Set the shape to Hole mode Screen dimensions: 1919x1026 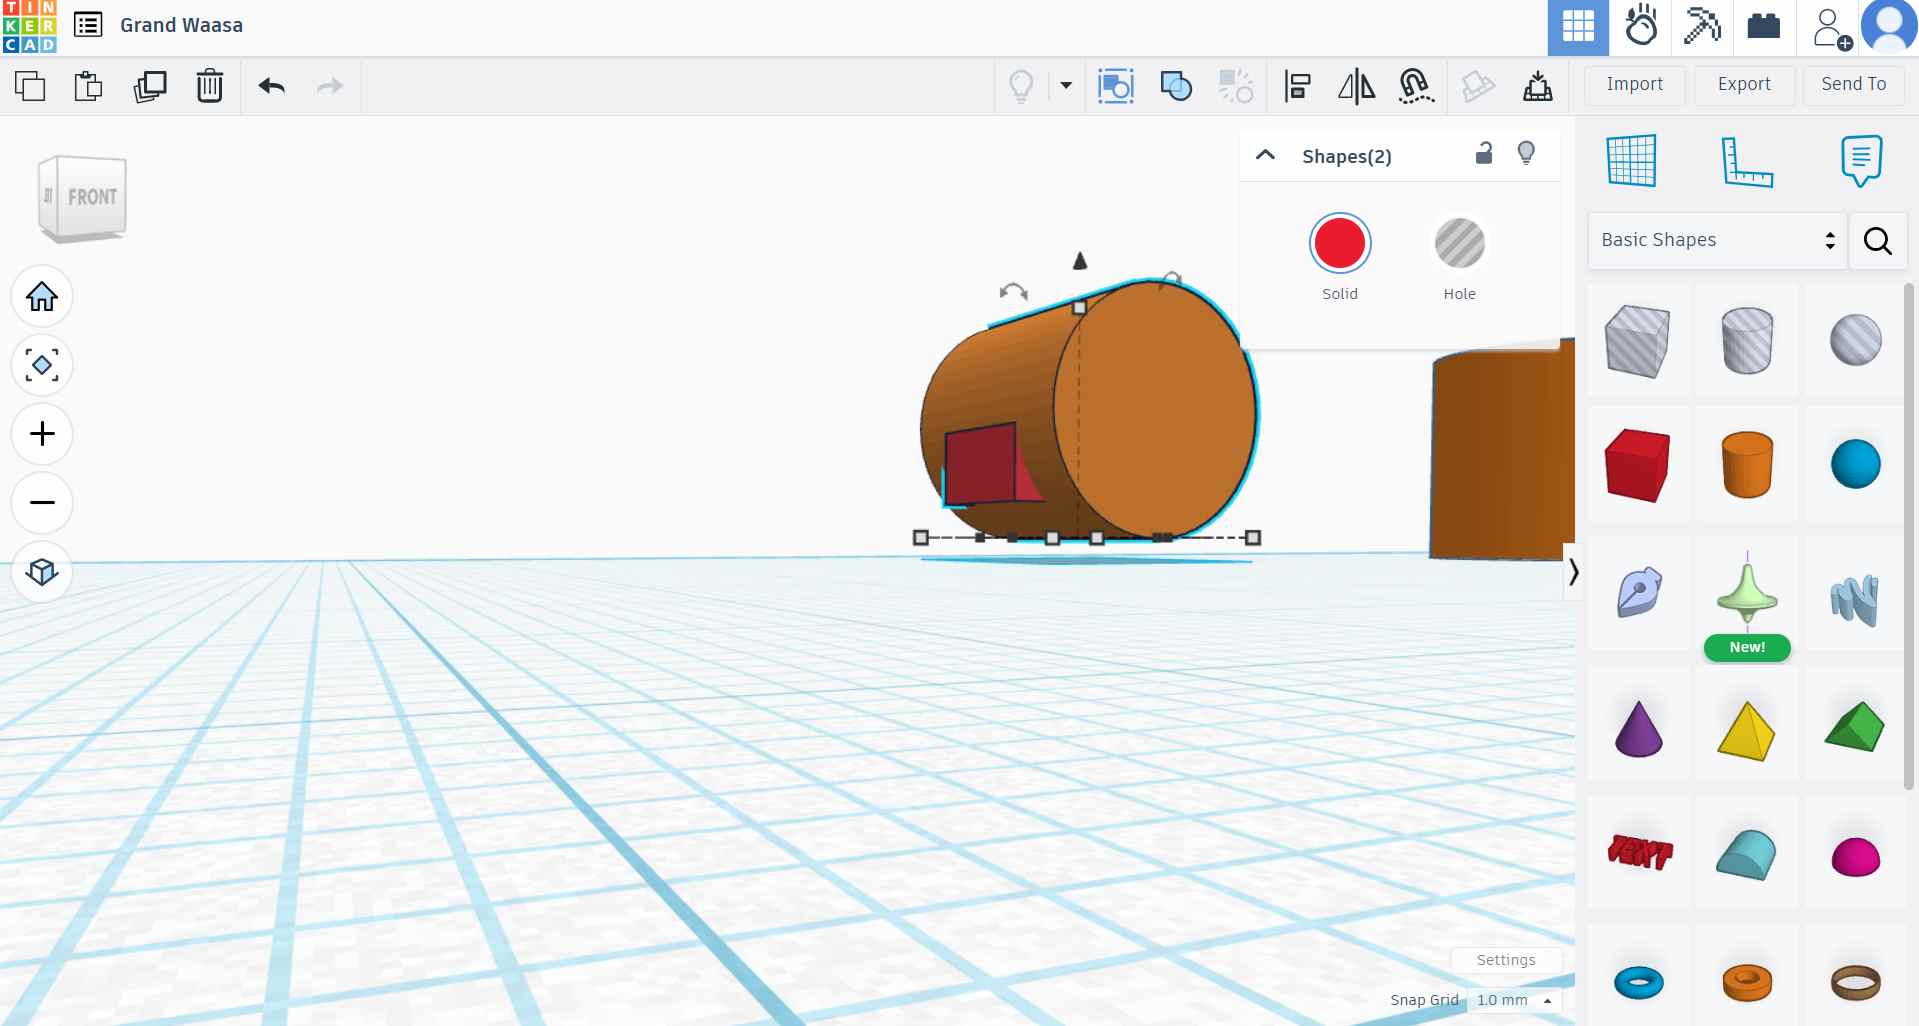click(x=1459, y=243)
